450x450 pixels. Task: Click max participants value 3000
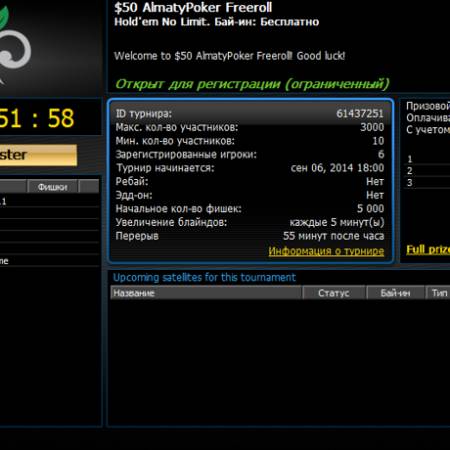[372, 127]
